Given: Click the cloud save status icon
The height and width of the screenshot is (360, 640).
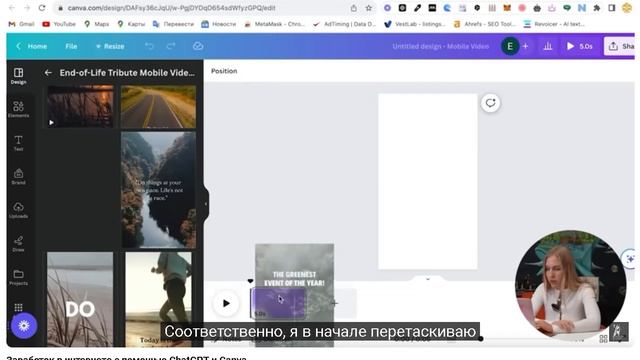Looking at the screenshot, I should (198, 46).
